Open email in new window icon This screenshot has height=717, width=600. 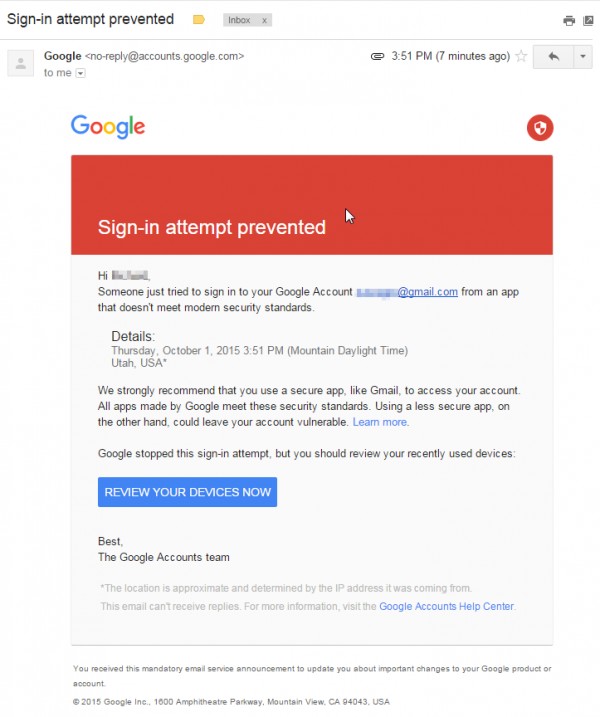pyautogui.click(x=589, y=21)
